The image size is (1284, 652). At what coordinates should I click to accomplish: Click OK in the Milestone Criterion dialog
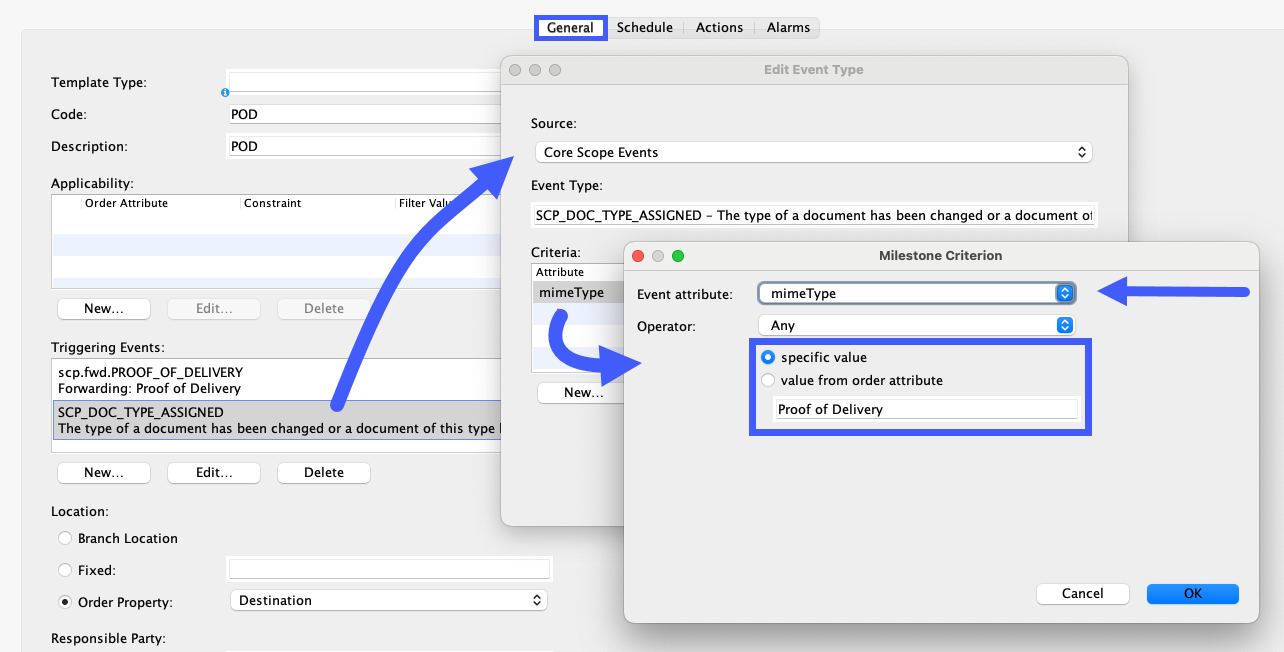click(1192, 593)
